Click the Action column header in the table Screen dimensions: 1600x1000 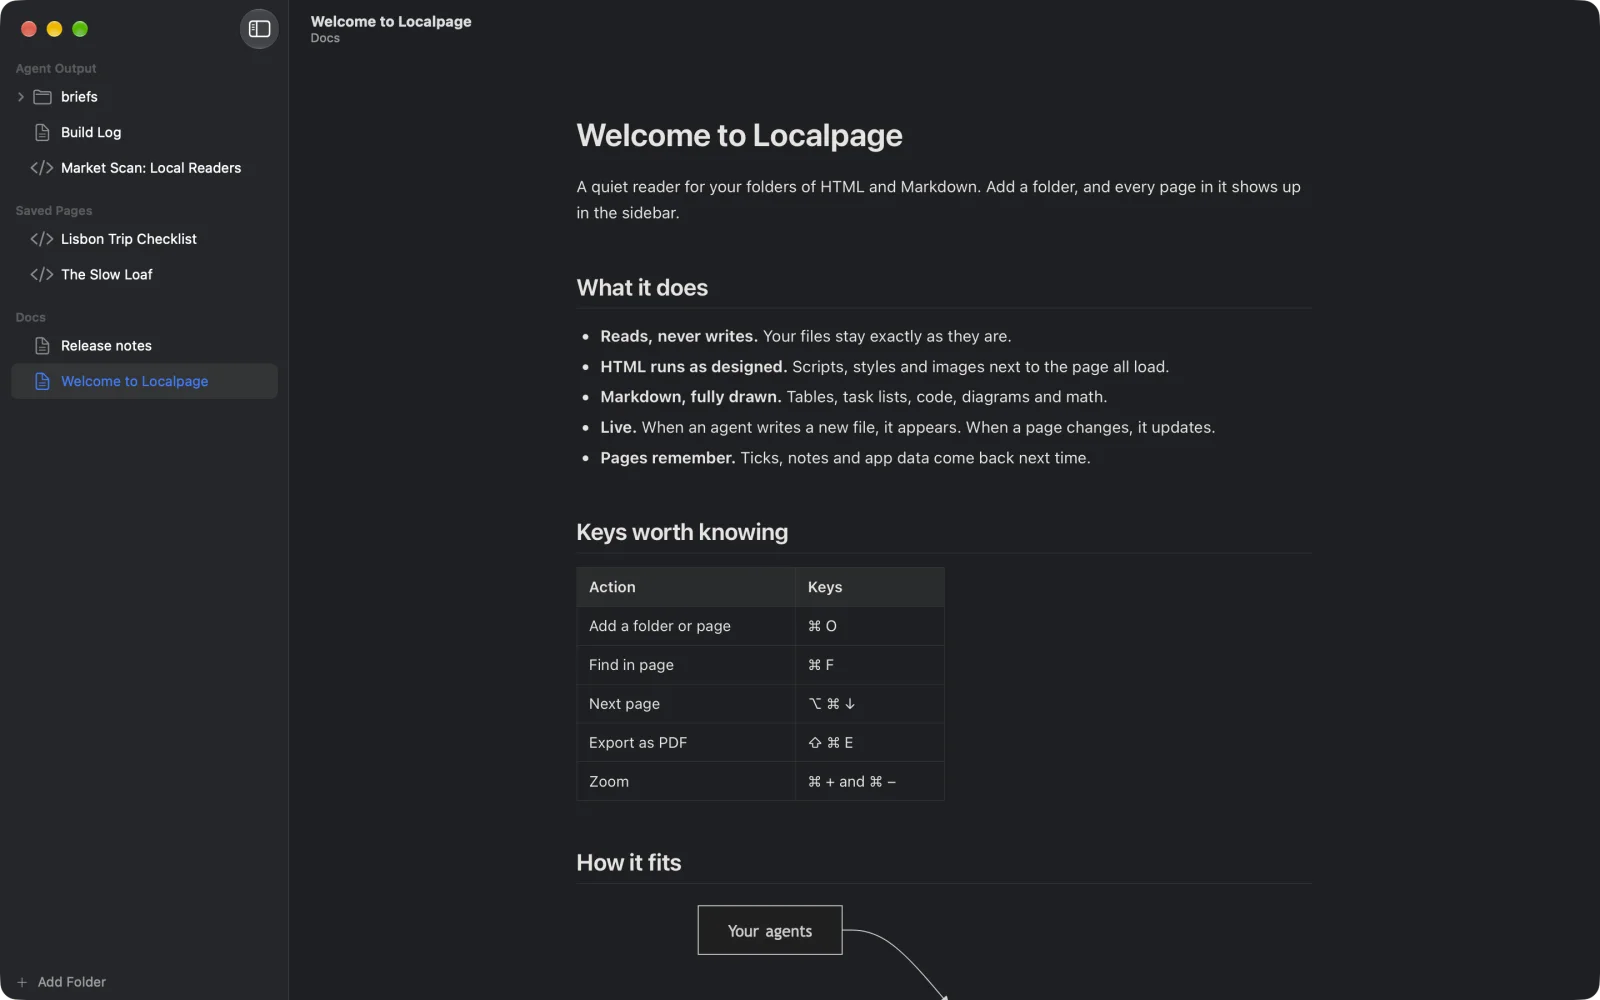click(686, 587)
